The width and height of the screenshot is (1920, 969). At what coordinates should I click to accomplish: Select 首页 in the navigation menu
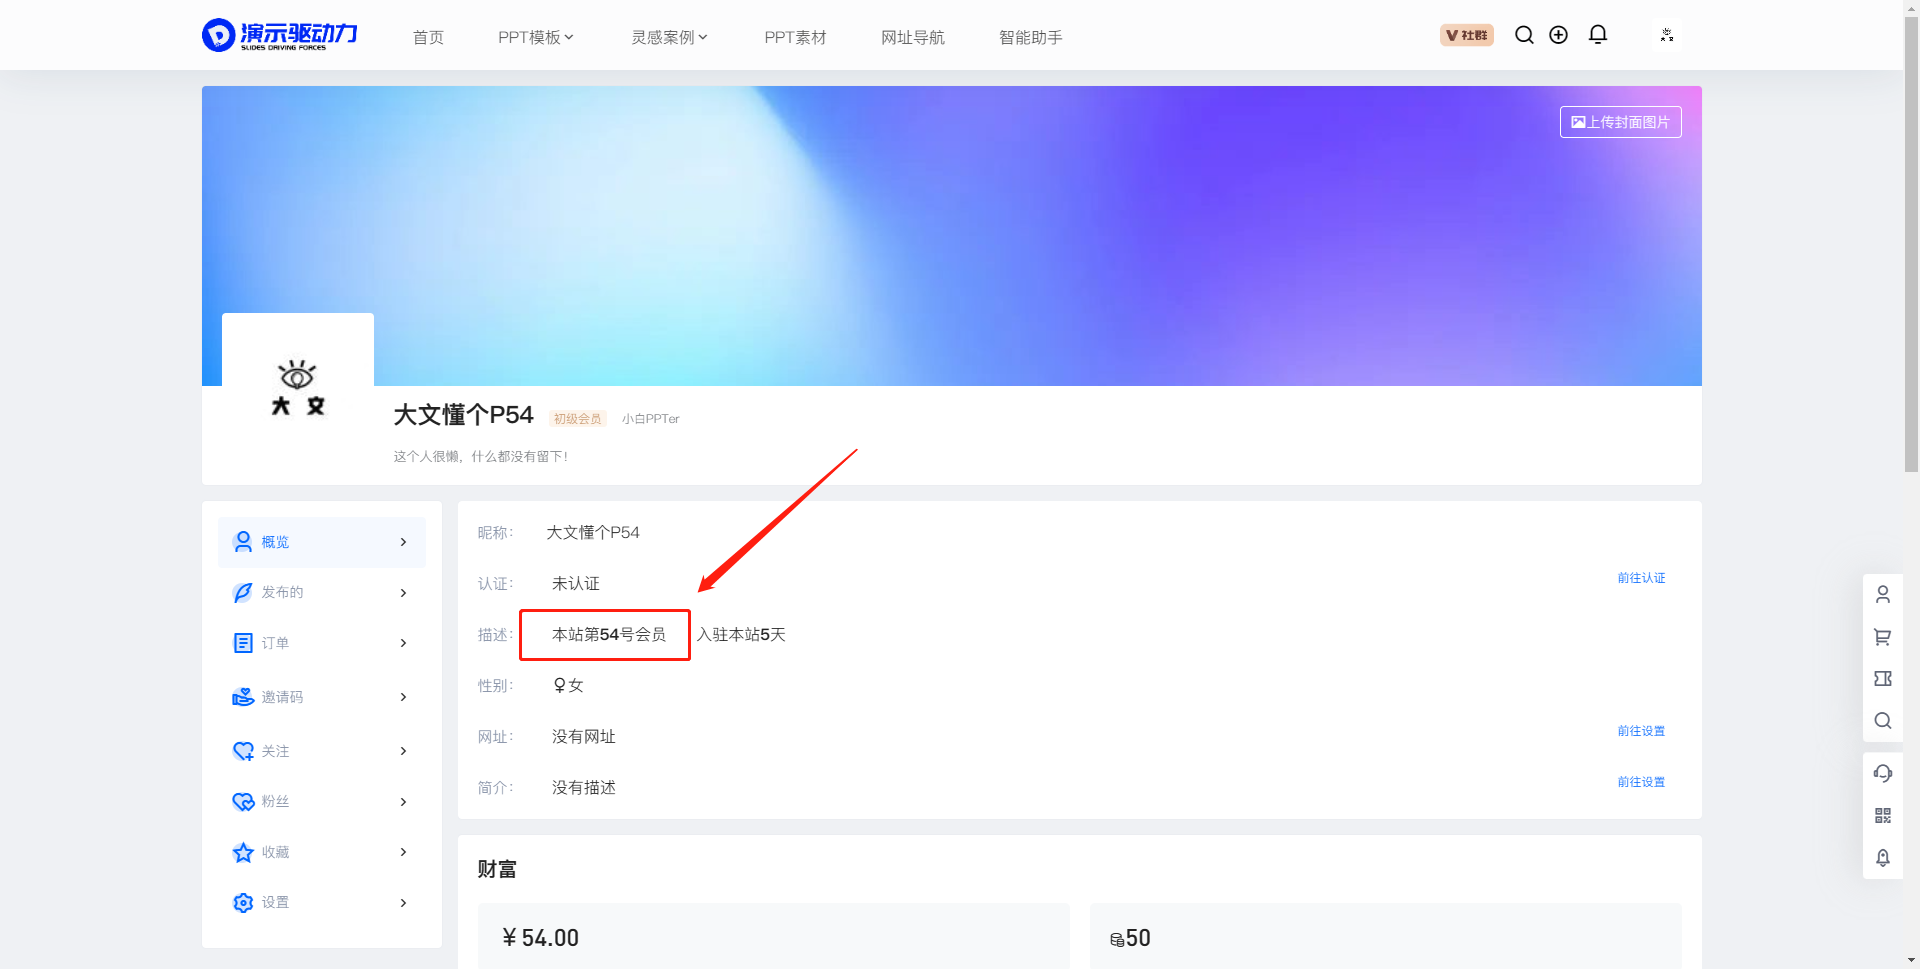428,37
